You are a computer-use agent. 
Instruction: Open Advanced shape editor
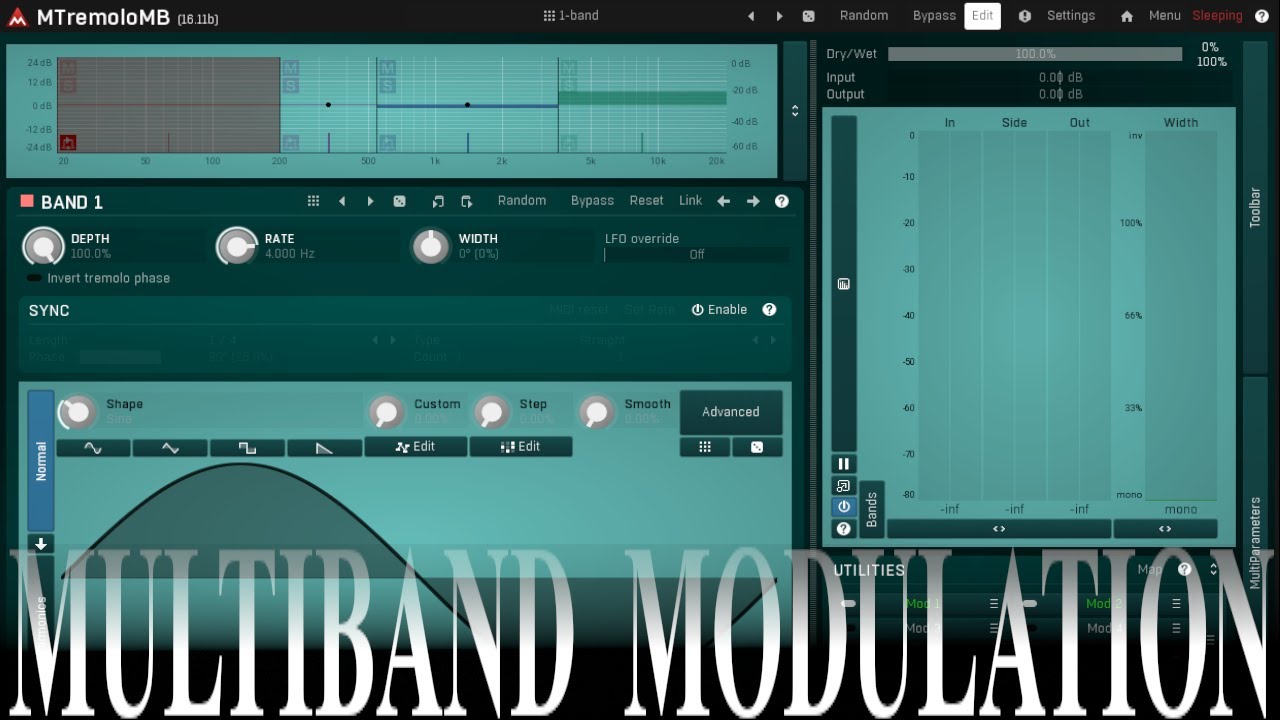[x=731, y=412]
